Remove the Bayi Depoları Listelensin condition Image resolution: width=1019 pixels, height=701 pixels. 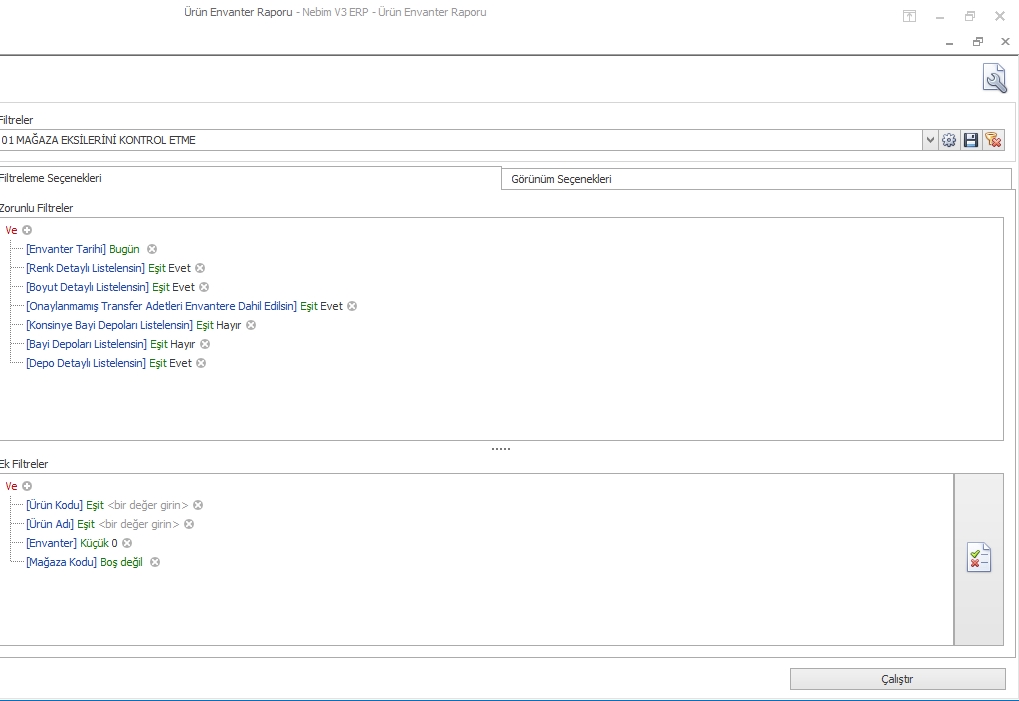205,344
